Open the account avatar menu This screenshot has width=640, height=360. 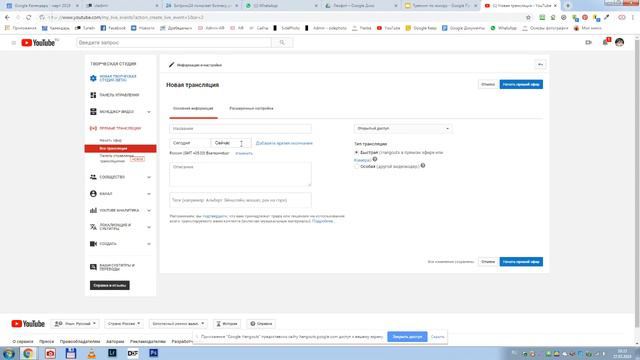tap(619, 42)
